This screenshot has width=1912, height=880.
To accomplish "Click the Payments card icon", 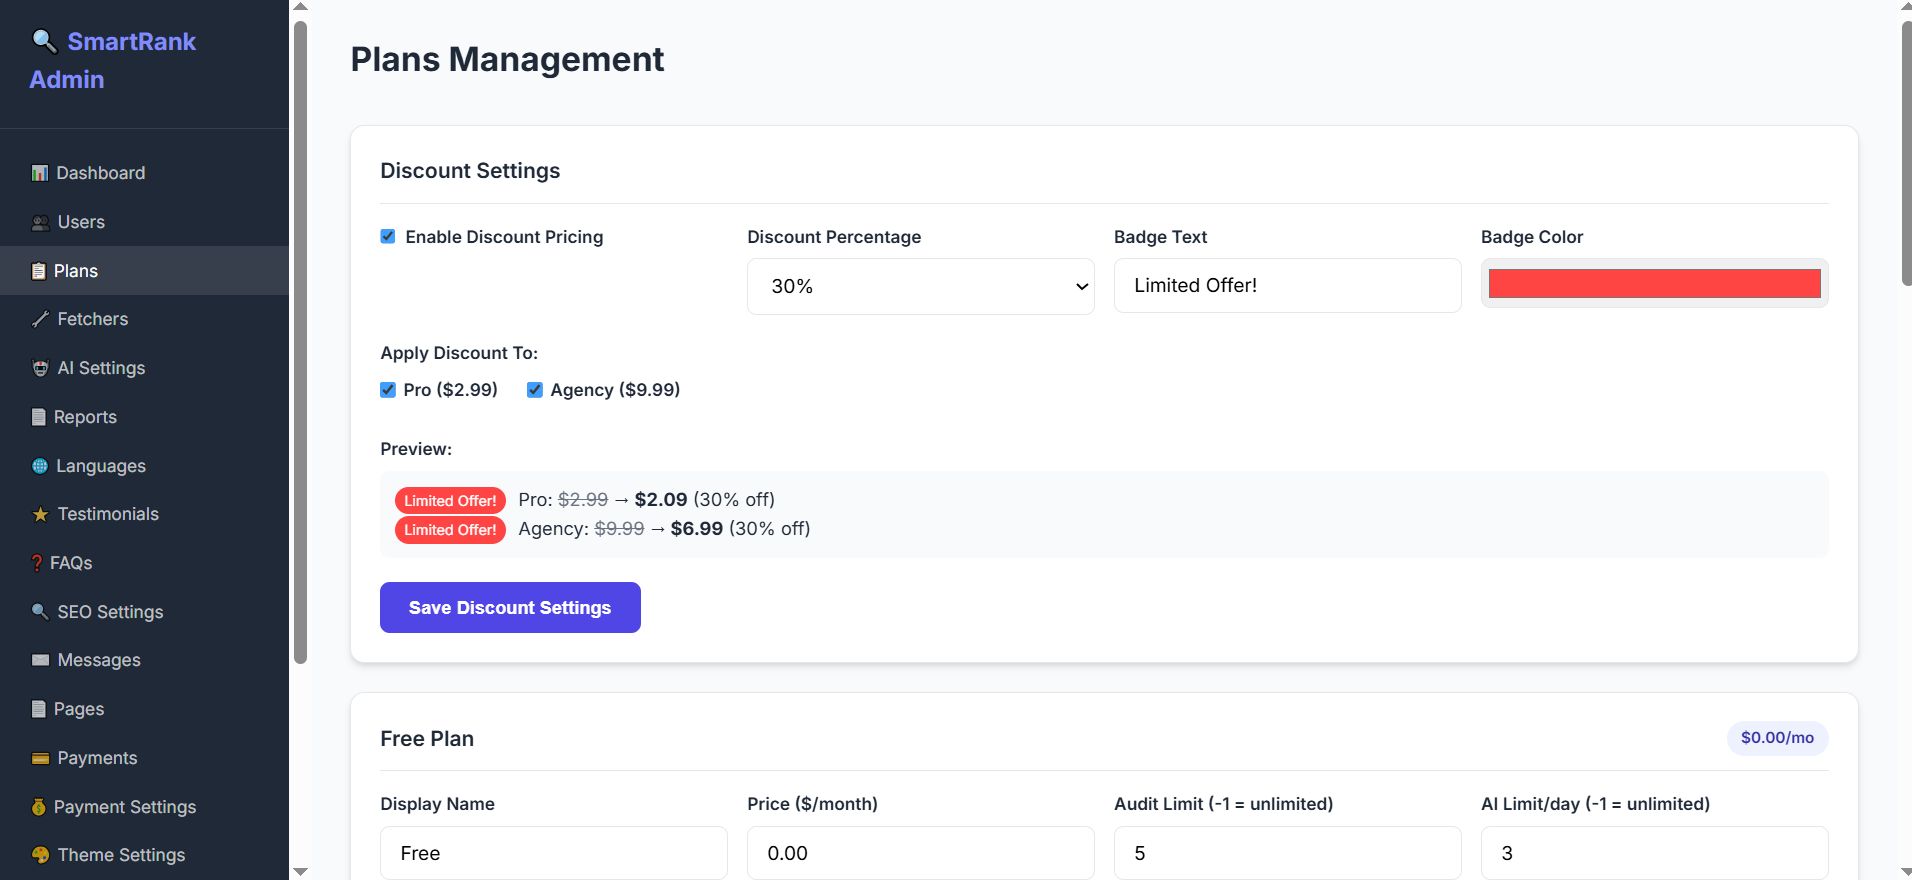I will (41, 758).
